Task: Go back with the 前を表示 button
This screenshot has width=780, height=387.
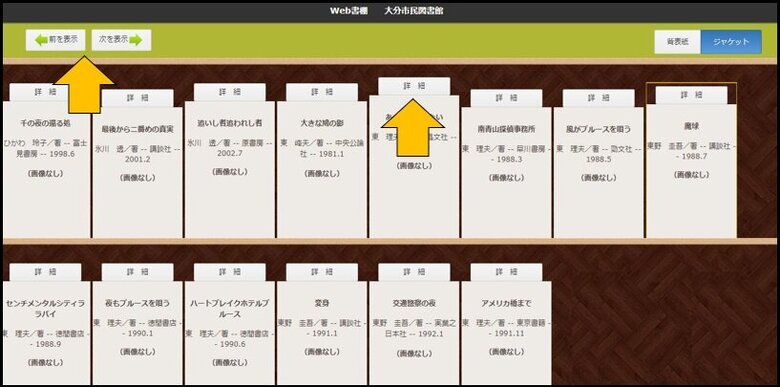Action: [56, 40]
